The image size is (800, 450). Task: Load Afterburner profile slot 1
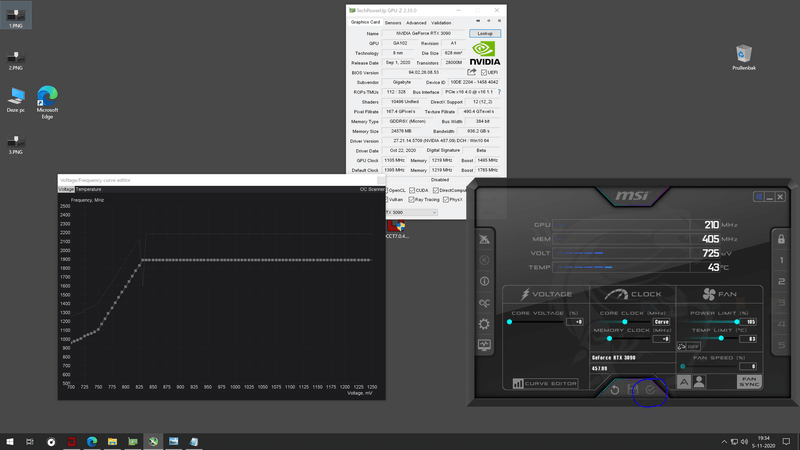click(x=781, y=260)
